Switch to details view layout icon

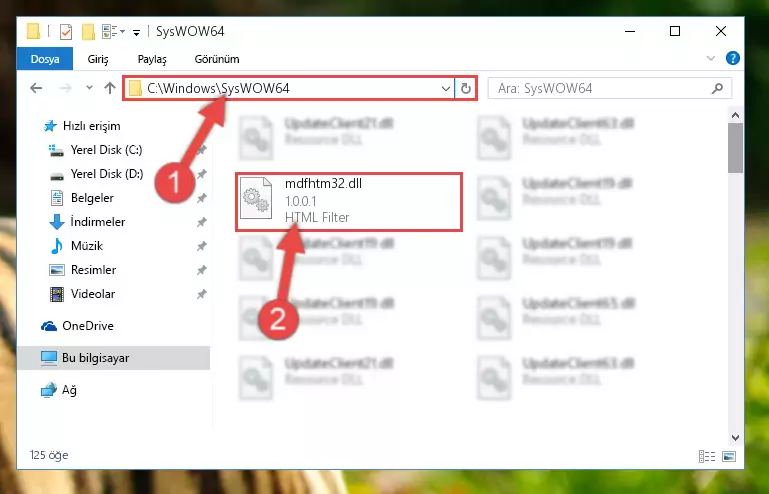(707, 456)
